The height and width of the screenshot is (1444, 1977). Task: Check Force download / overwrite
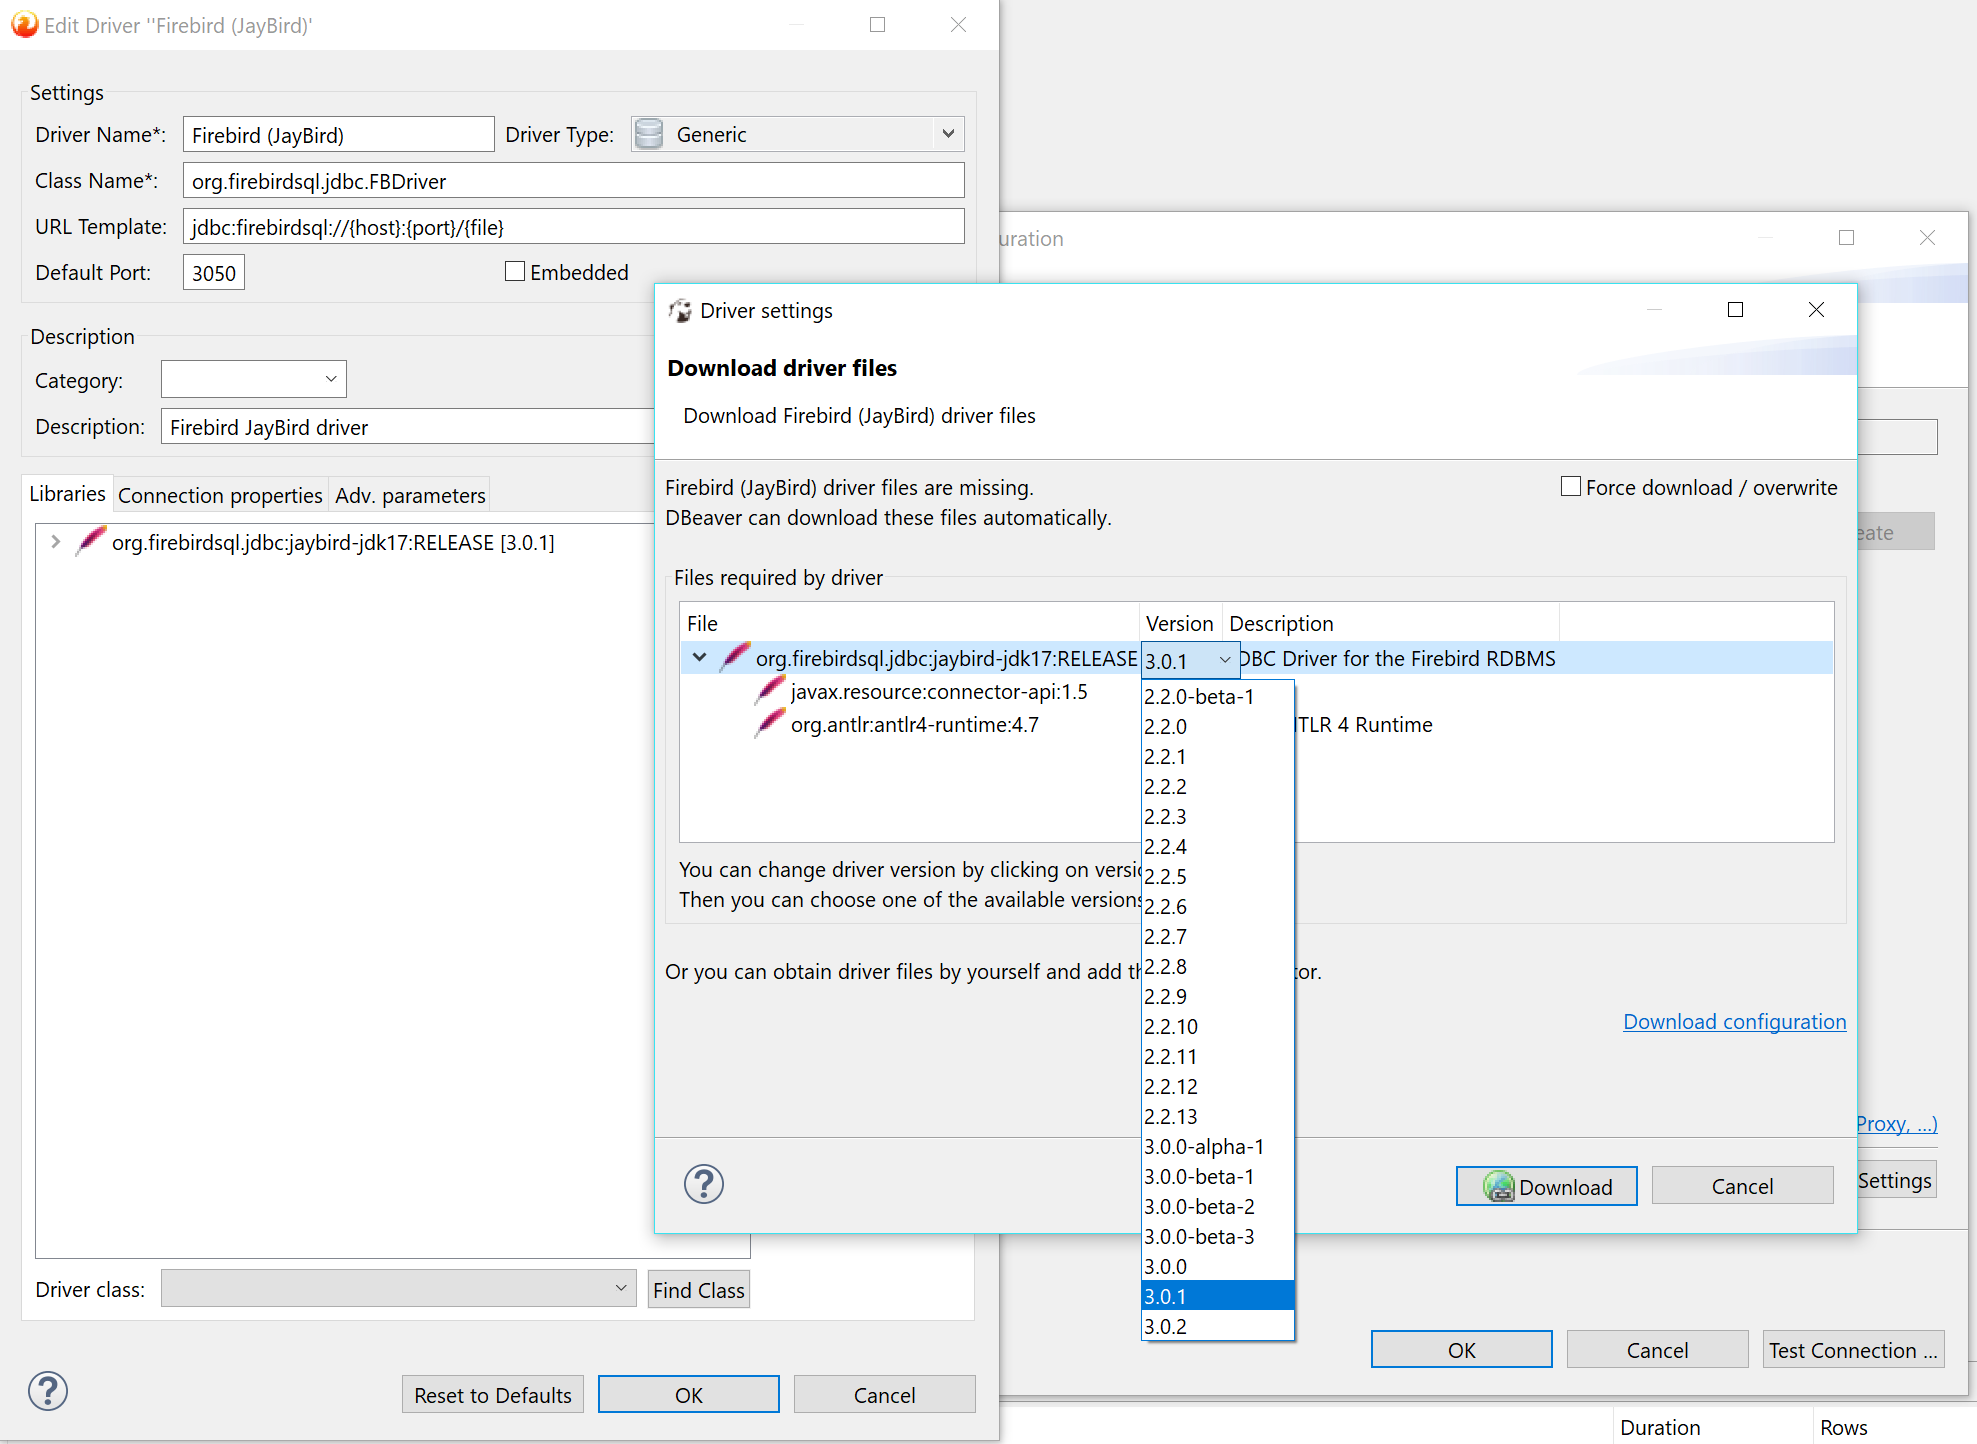coord(1571,487)
